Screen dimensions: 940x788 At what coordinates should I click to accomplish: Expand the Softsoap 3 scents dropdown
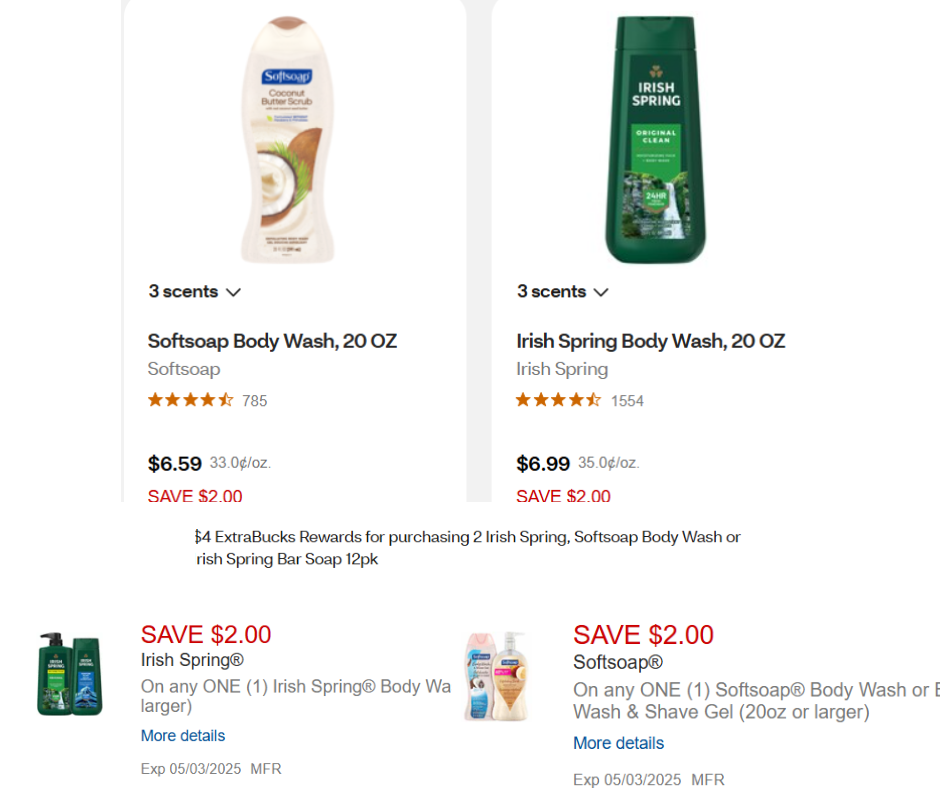195,292
